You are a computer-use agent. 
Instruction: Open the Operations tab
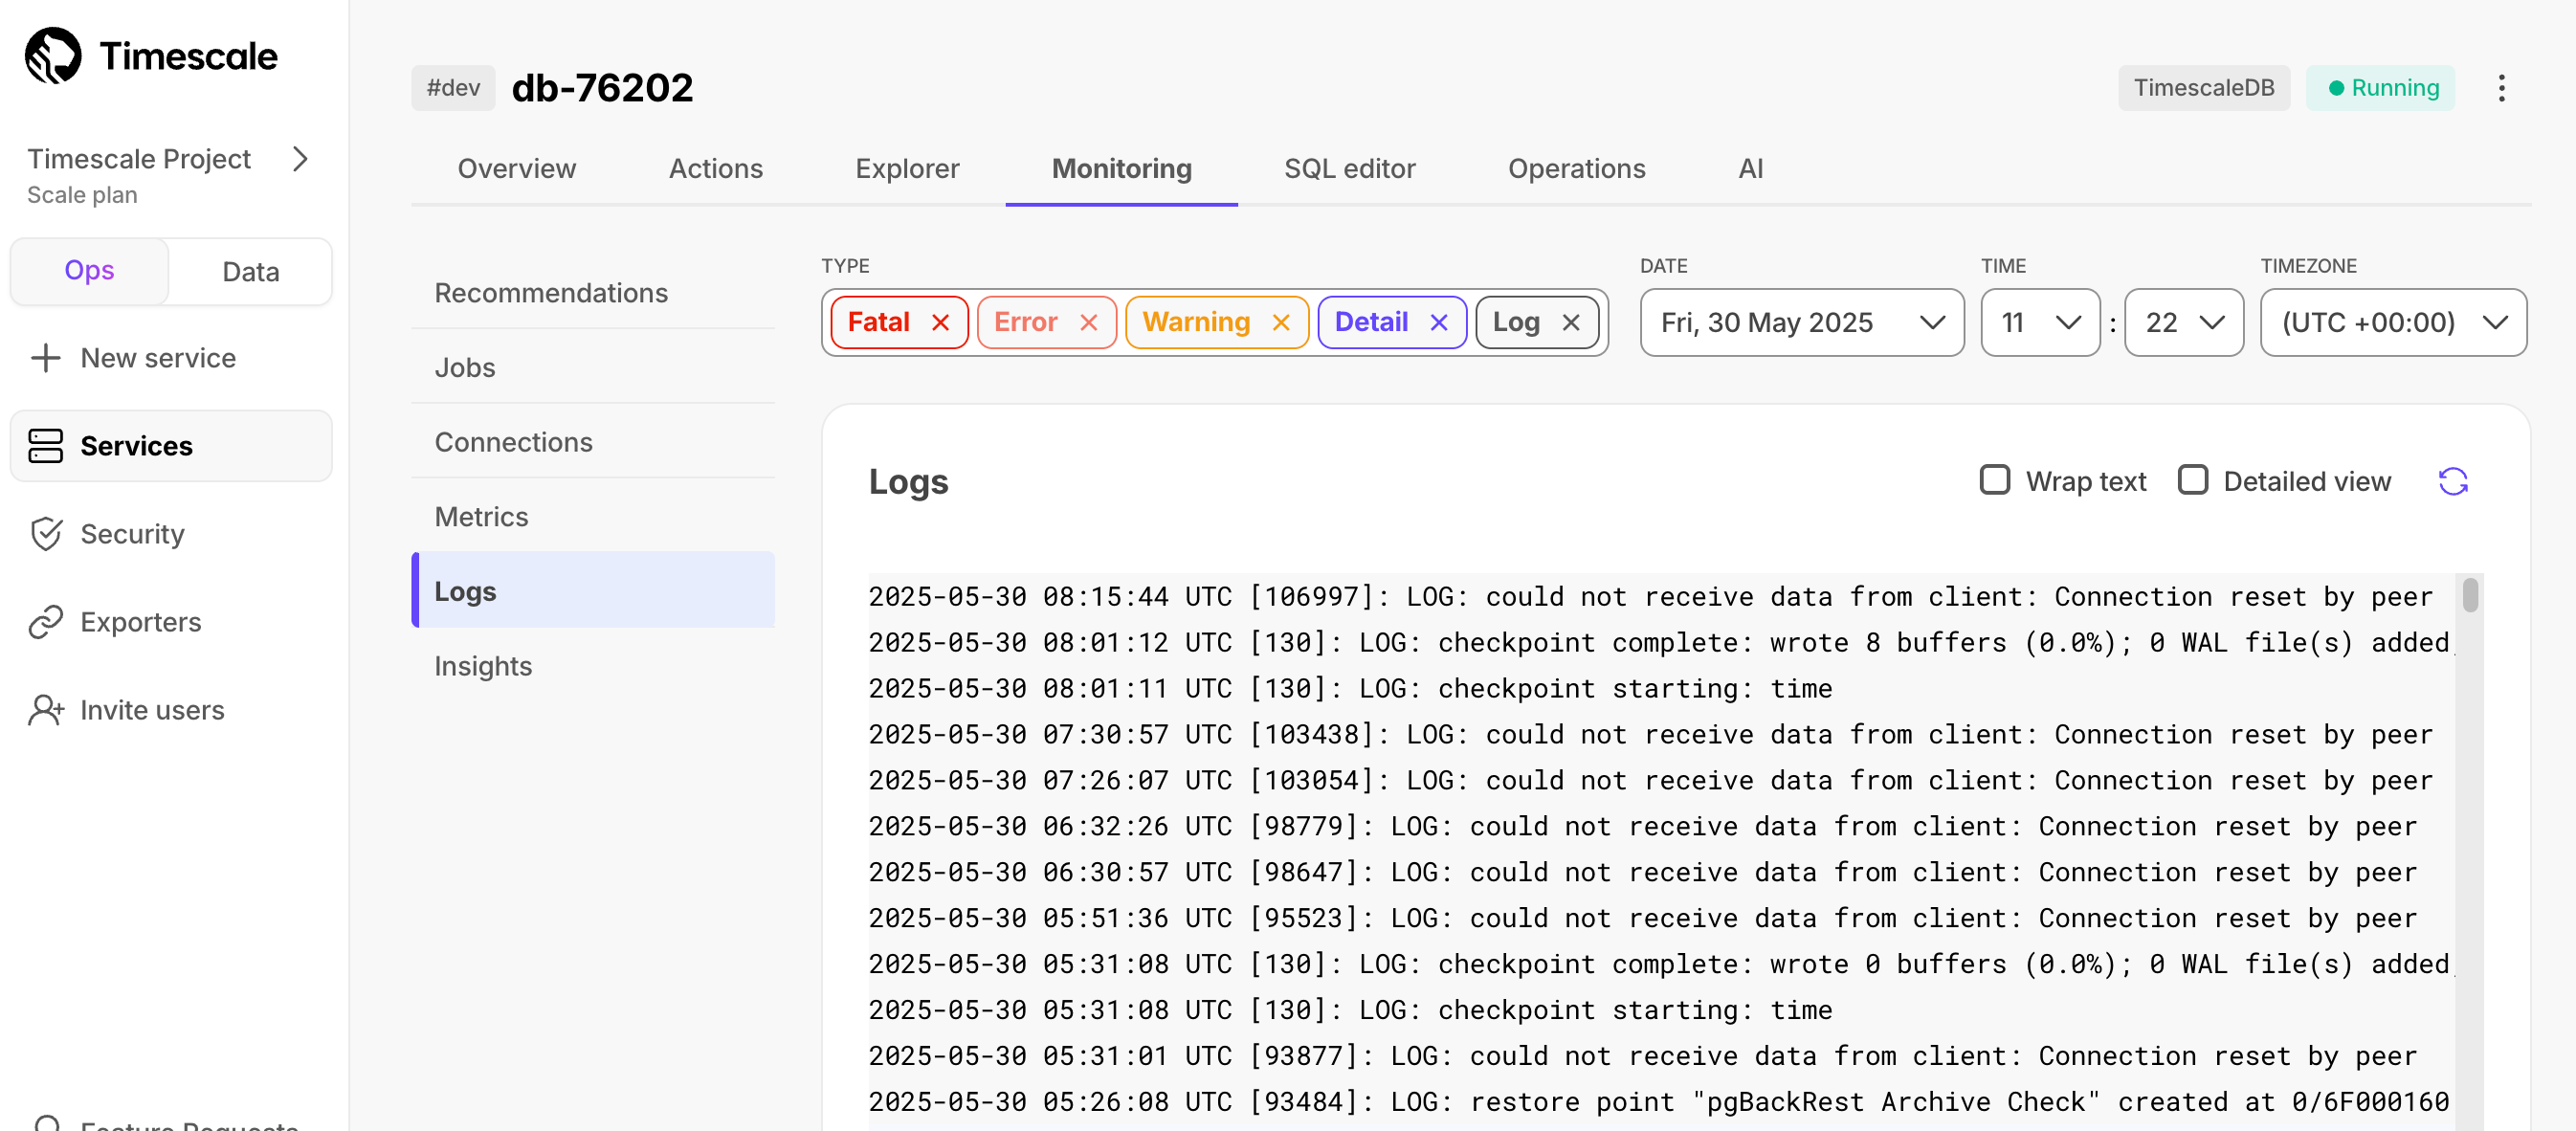pos(1576,169)
